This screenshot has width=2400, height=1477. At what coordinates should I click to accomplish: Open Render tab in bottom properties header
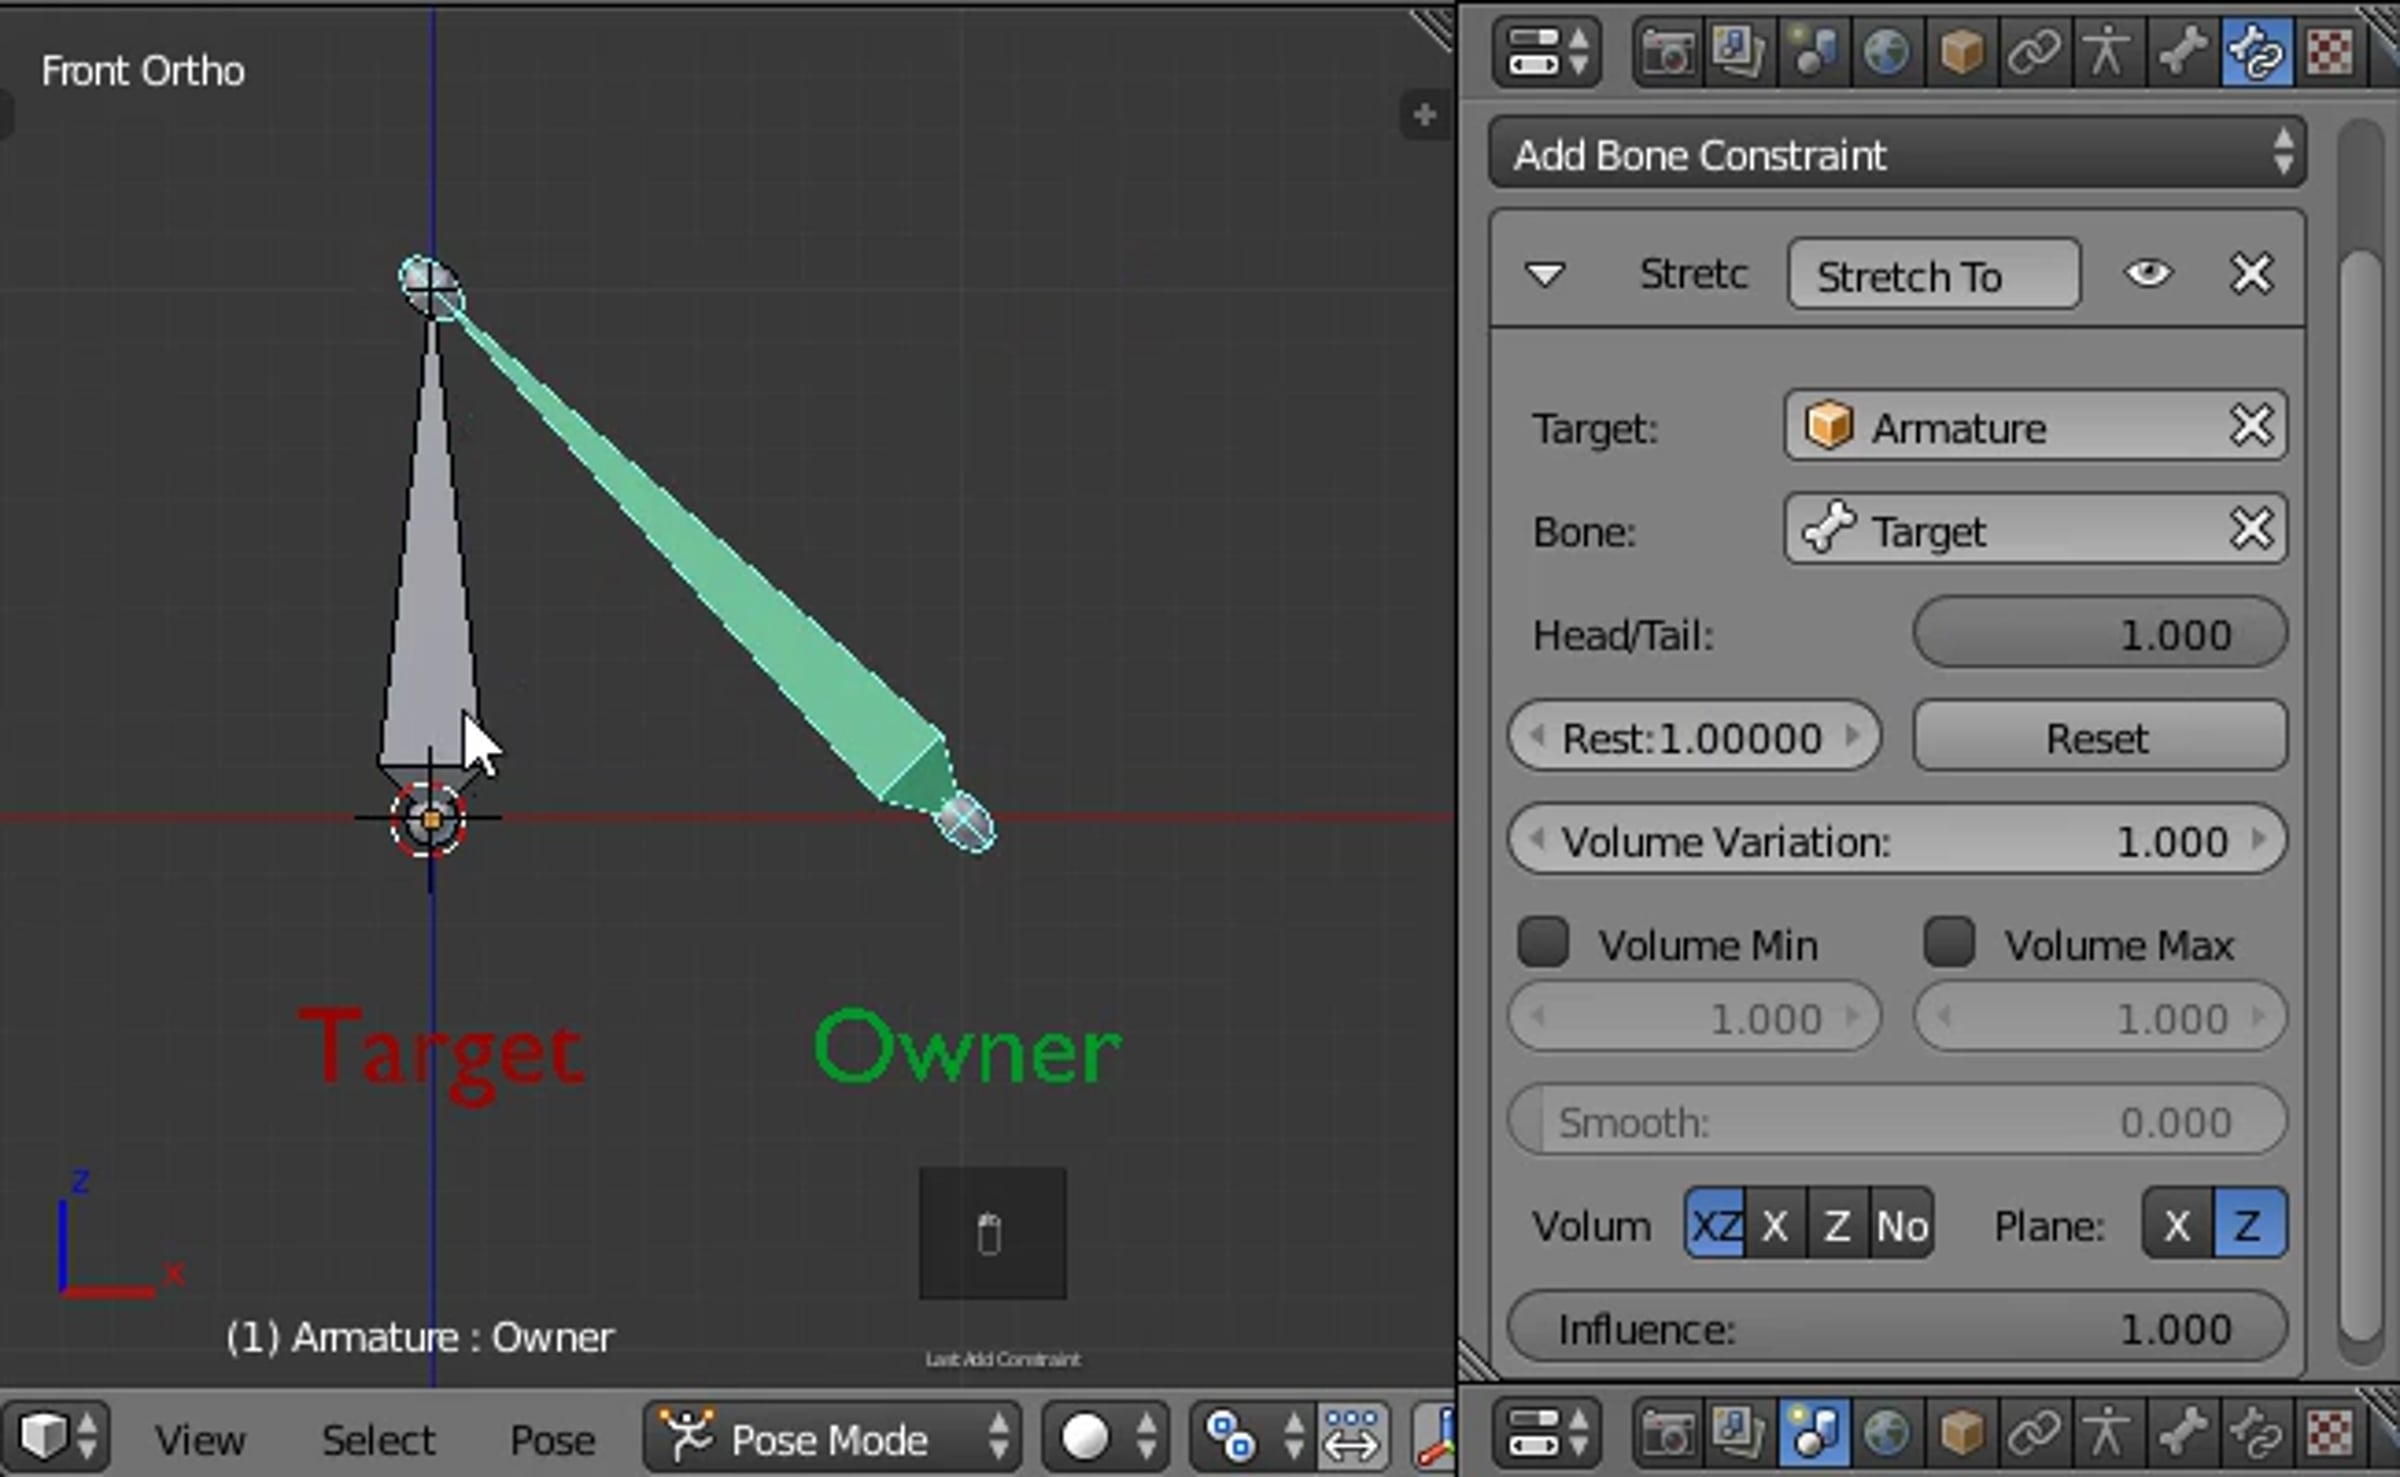pyautogui.click(x=1667, y=1432)
